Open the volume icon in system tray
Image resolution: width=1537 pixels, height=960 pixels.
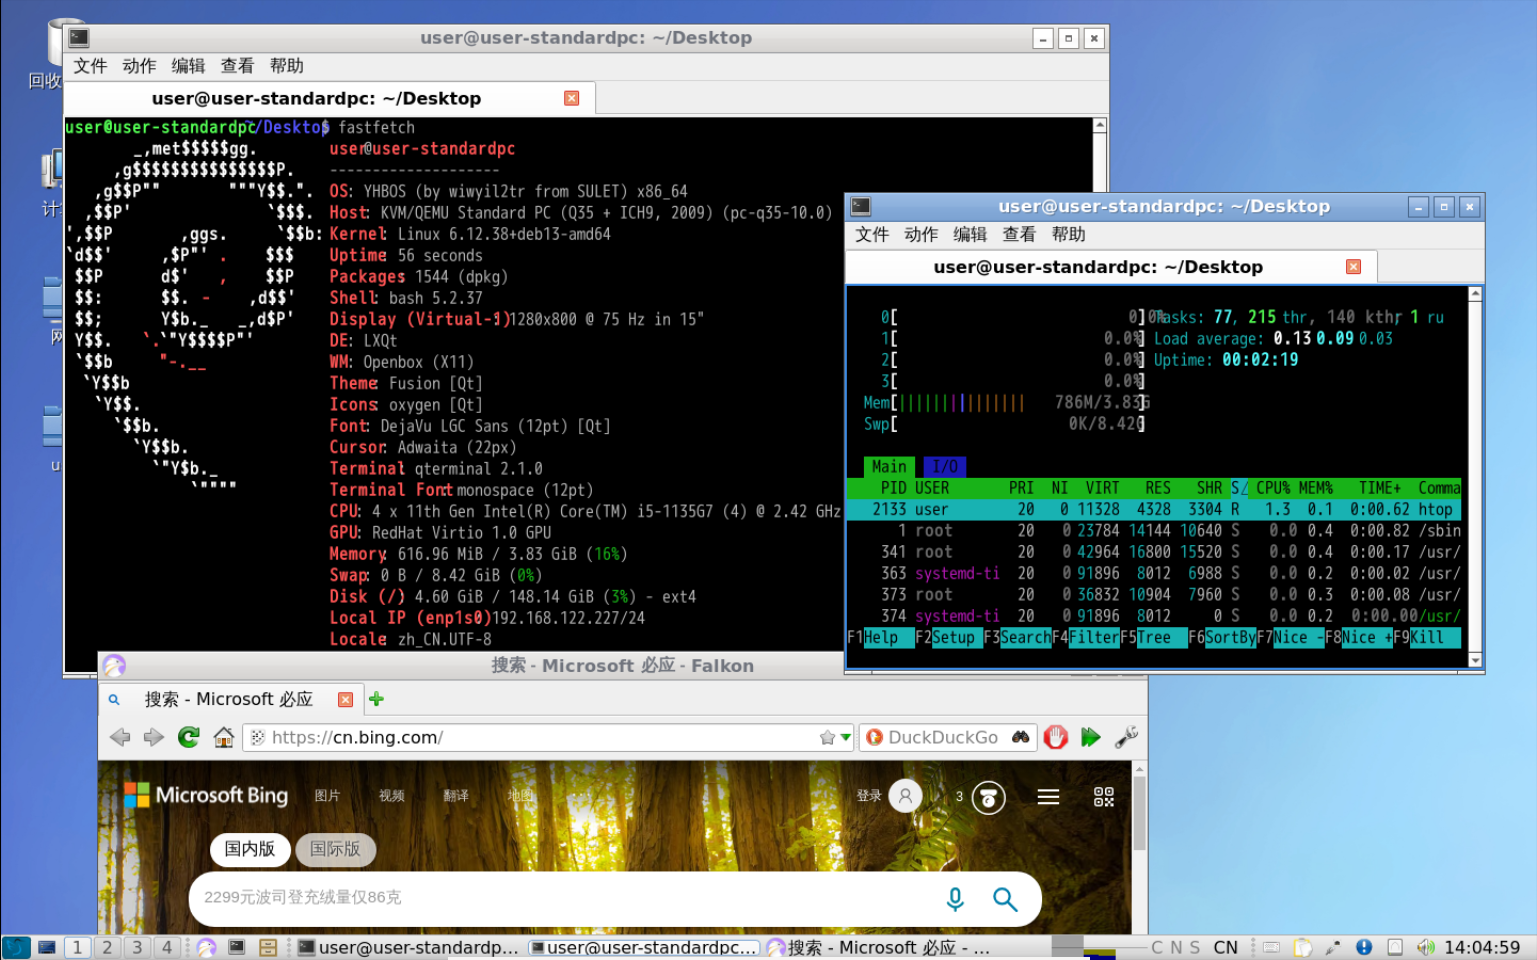[1425, 947]
